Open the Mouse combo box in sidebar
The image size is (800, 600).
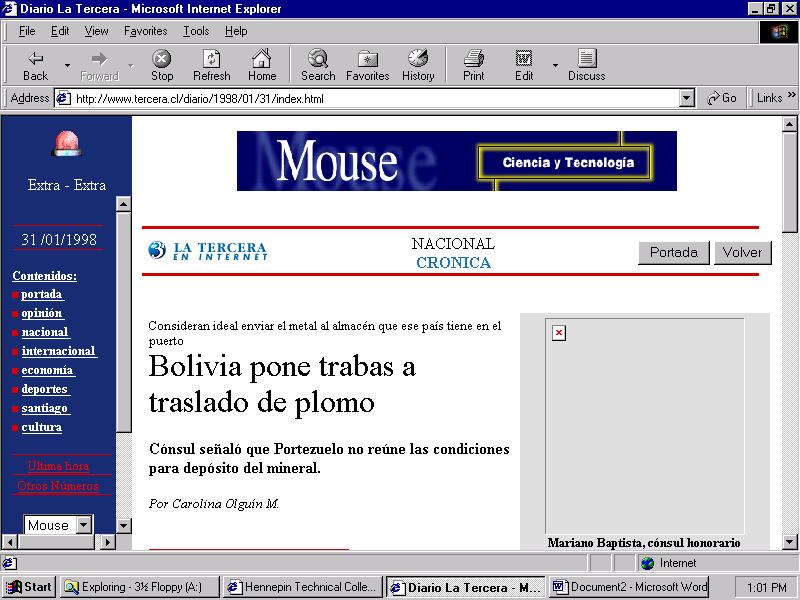click(58, 524)
